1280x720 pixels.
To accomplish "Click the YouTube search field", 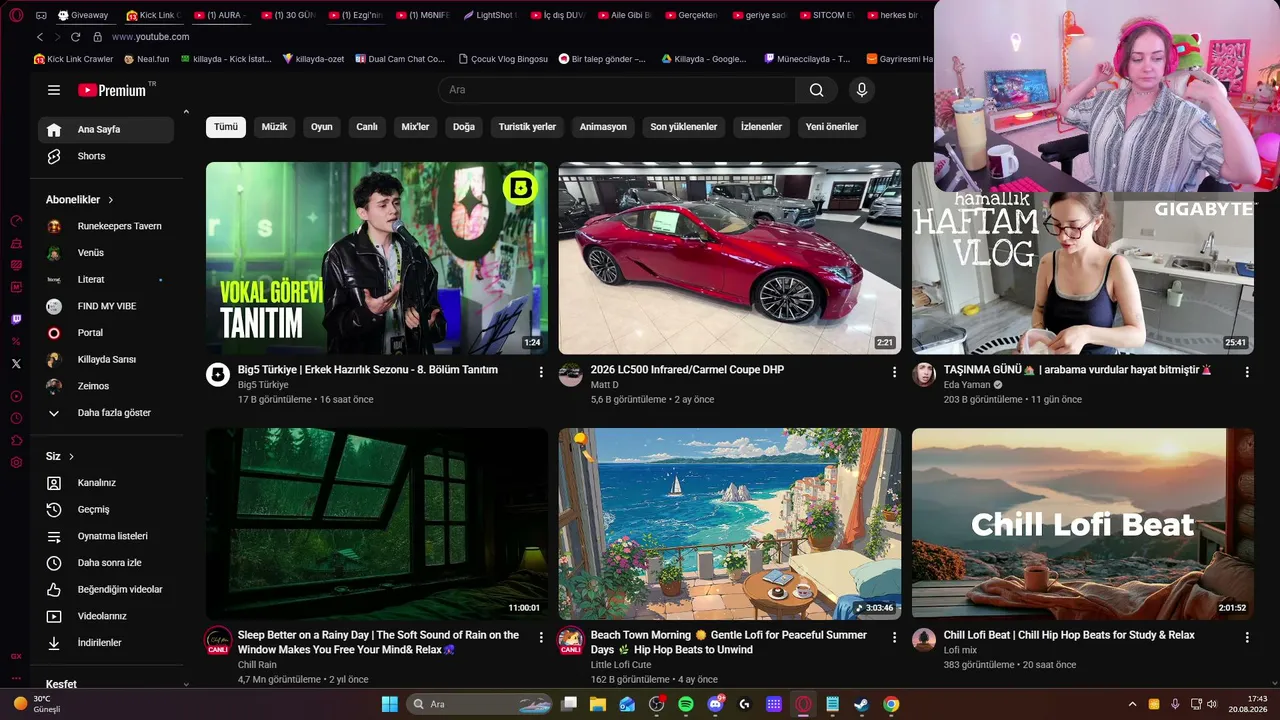I will [617, 90].
